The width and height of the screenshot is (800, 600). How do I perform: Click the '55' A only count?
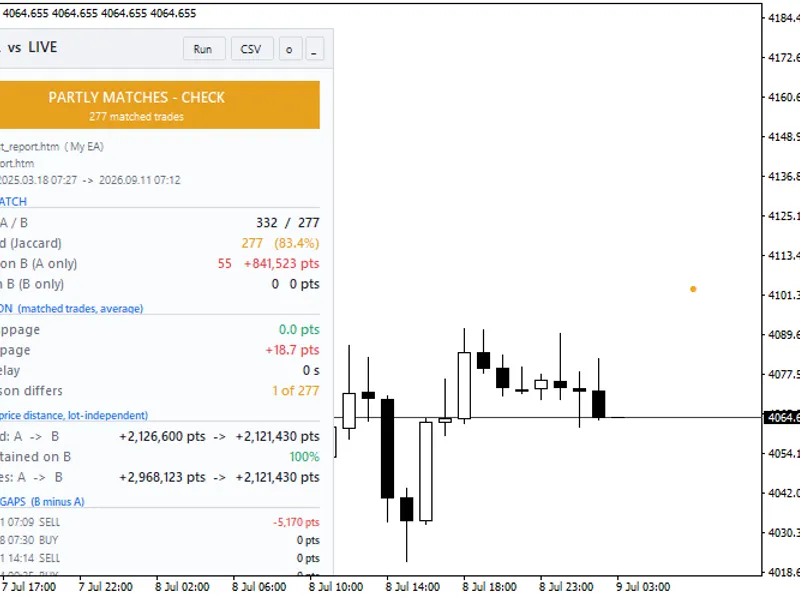tap(224, 263)
